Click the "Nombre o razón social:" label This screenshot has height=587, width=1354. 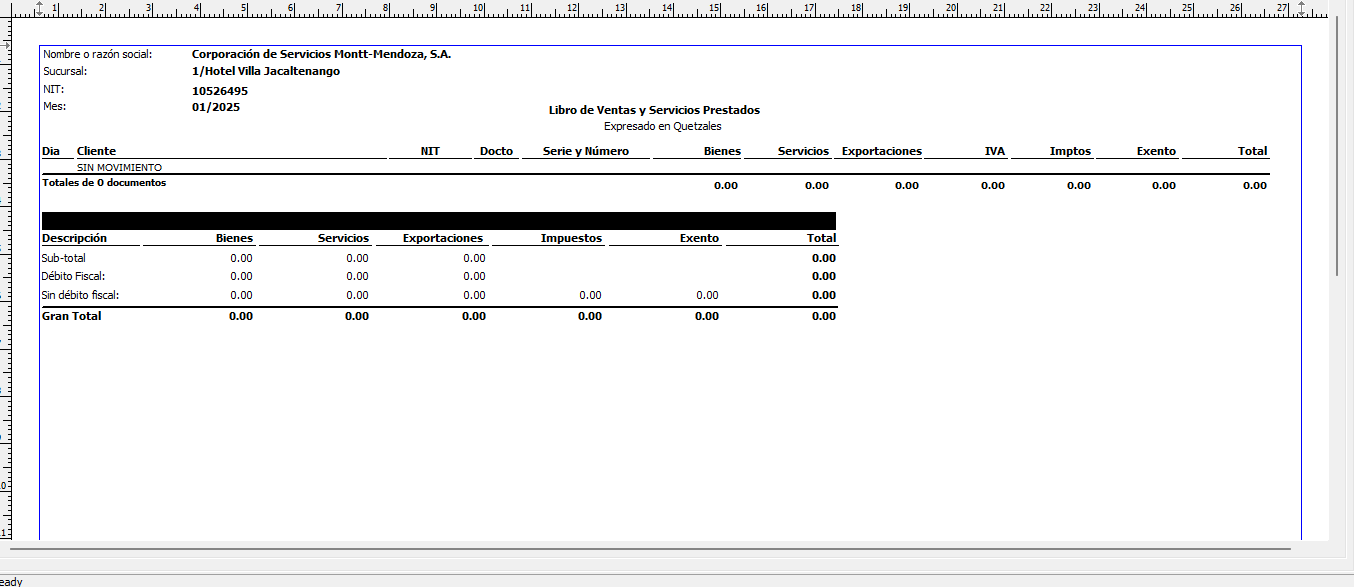(97, 54)
